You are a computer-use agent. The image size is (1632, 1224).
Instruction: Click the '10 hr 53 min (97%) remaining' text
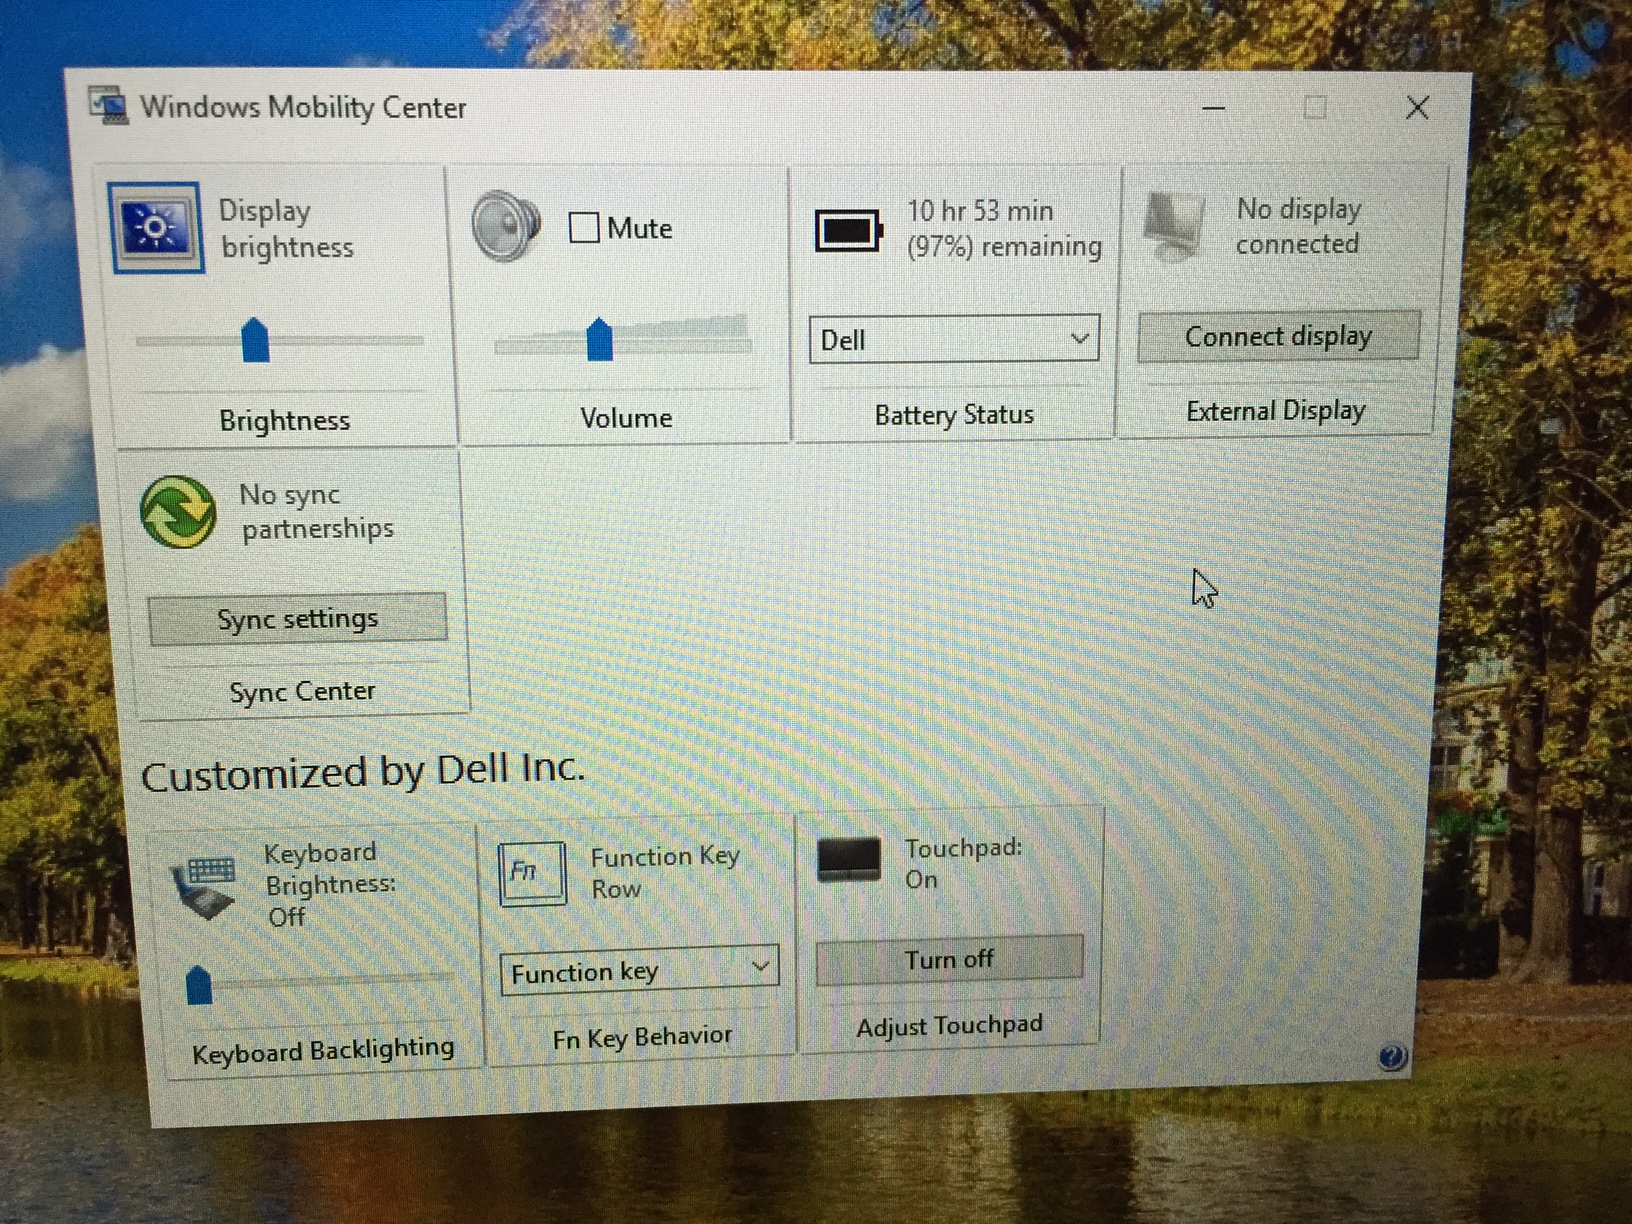1004,228
